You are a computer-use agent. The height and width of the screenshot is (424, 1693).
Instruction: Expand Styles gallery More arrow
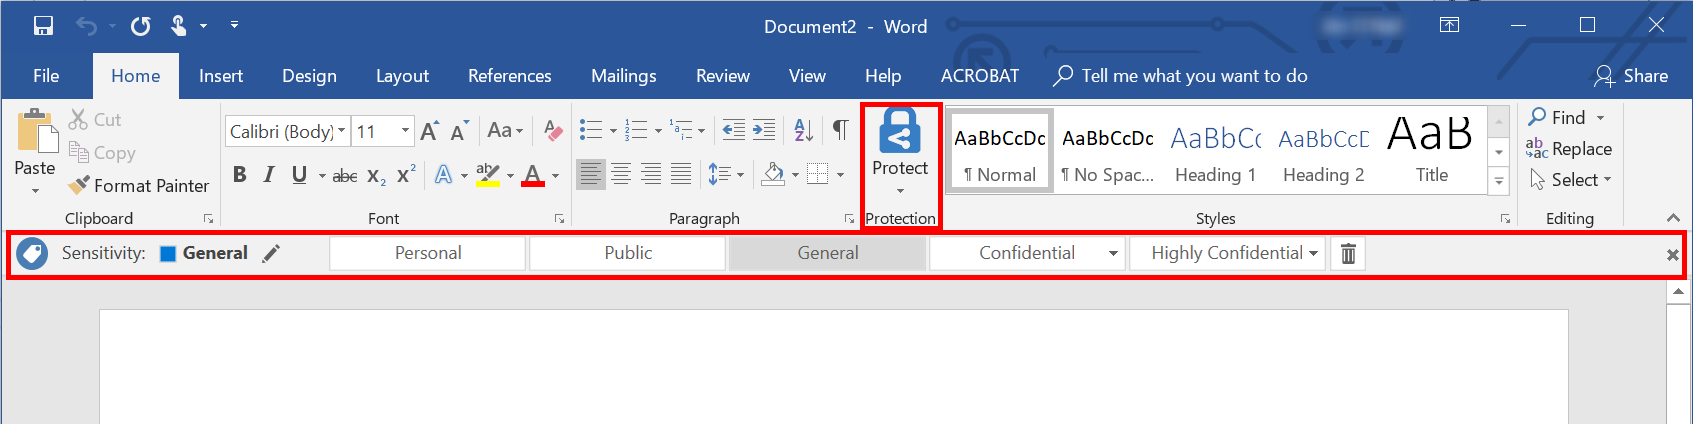pos(1498,181)
